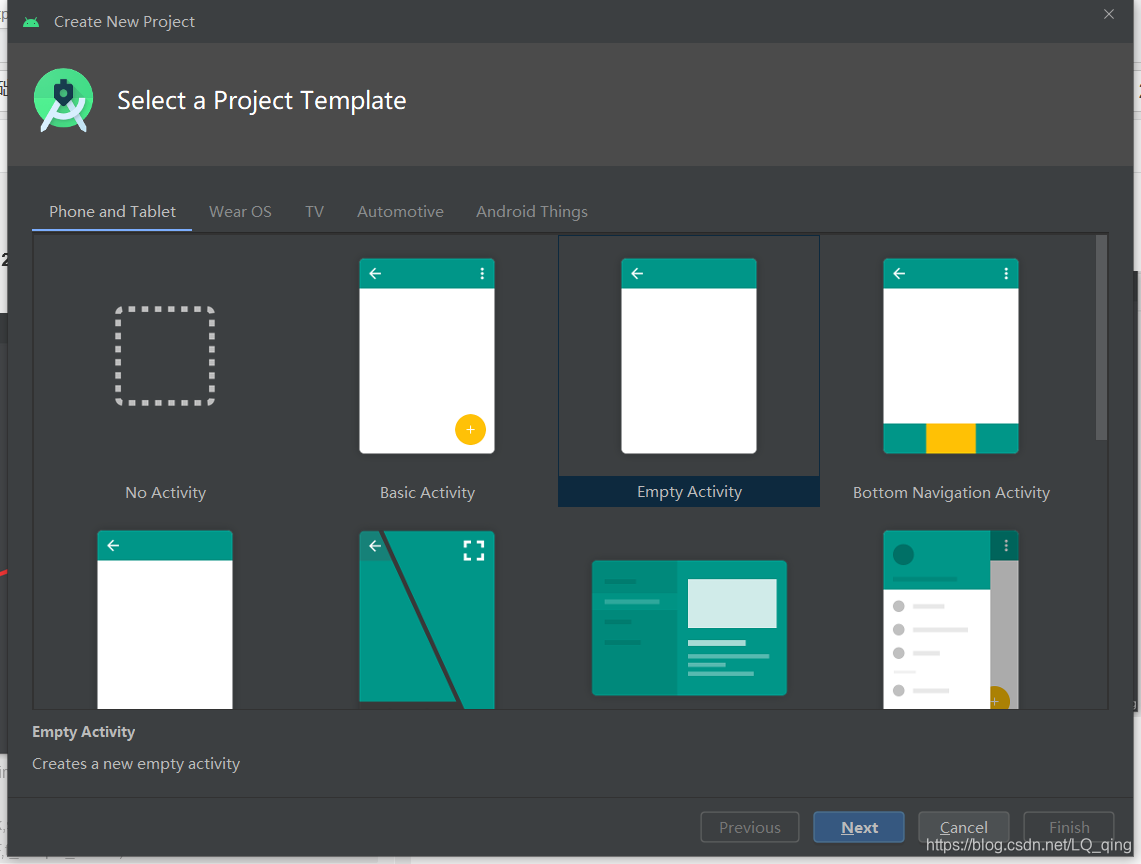The width and height of the screenshot is (1141, 864).
Task: Select the Bottom Navigation Activity thumbnail
Action: click(951, 356)
